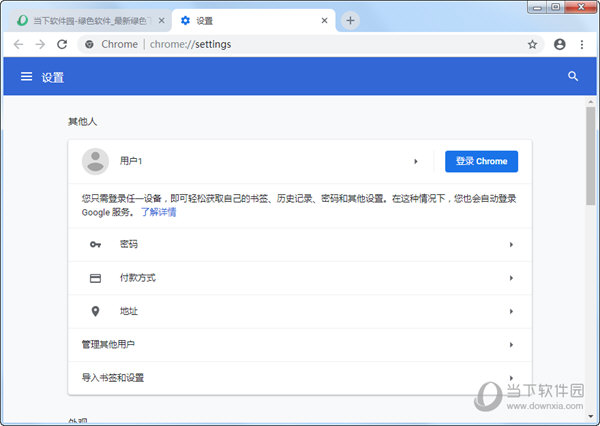Click the location pin icon beside 地址
600x426 pixels.
coord(95,311)
